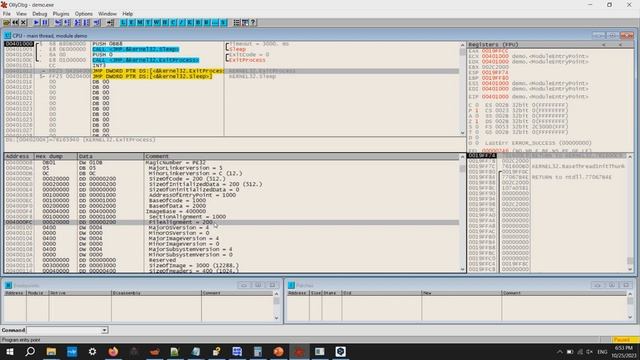Image resolution: width=640 pixels, height=360 pixels.
Task: Show Windows list with W button
Action: pos(156,22)
